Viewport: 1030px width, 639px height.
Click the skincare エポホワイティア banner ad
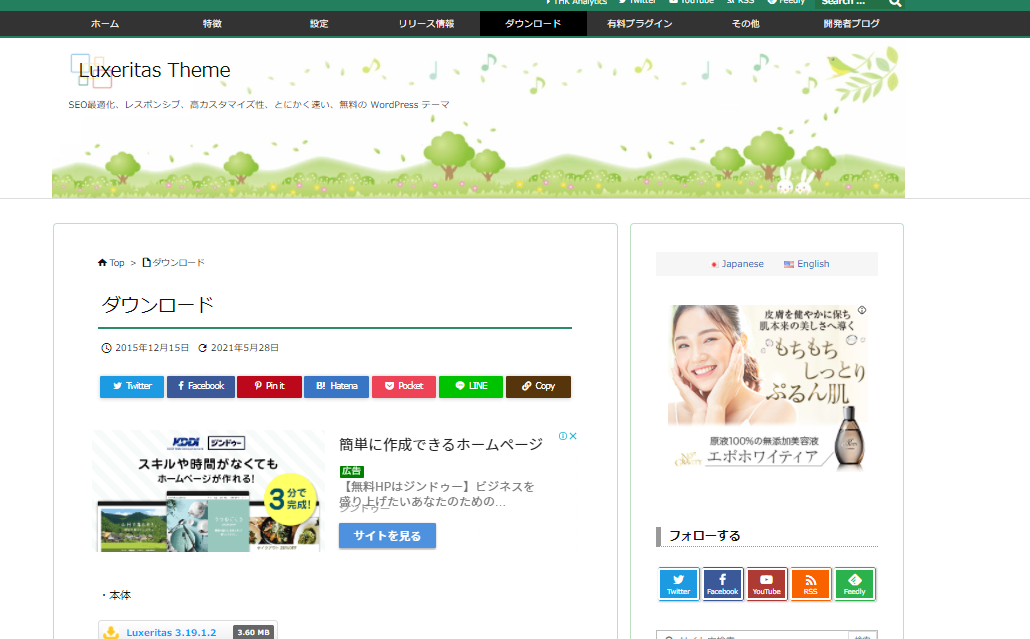pos(767,387)
